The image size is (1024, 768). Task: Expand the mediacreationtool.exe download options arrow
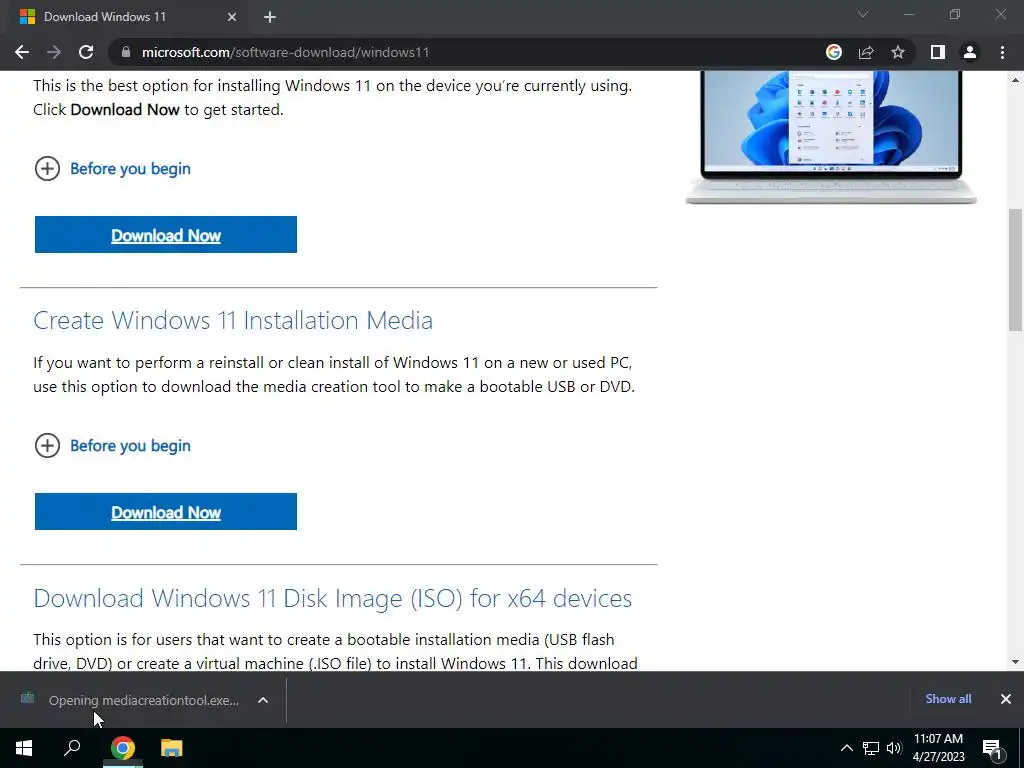[263, 700]
